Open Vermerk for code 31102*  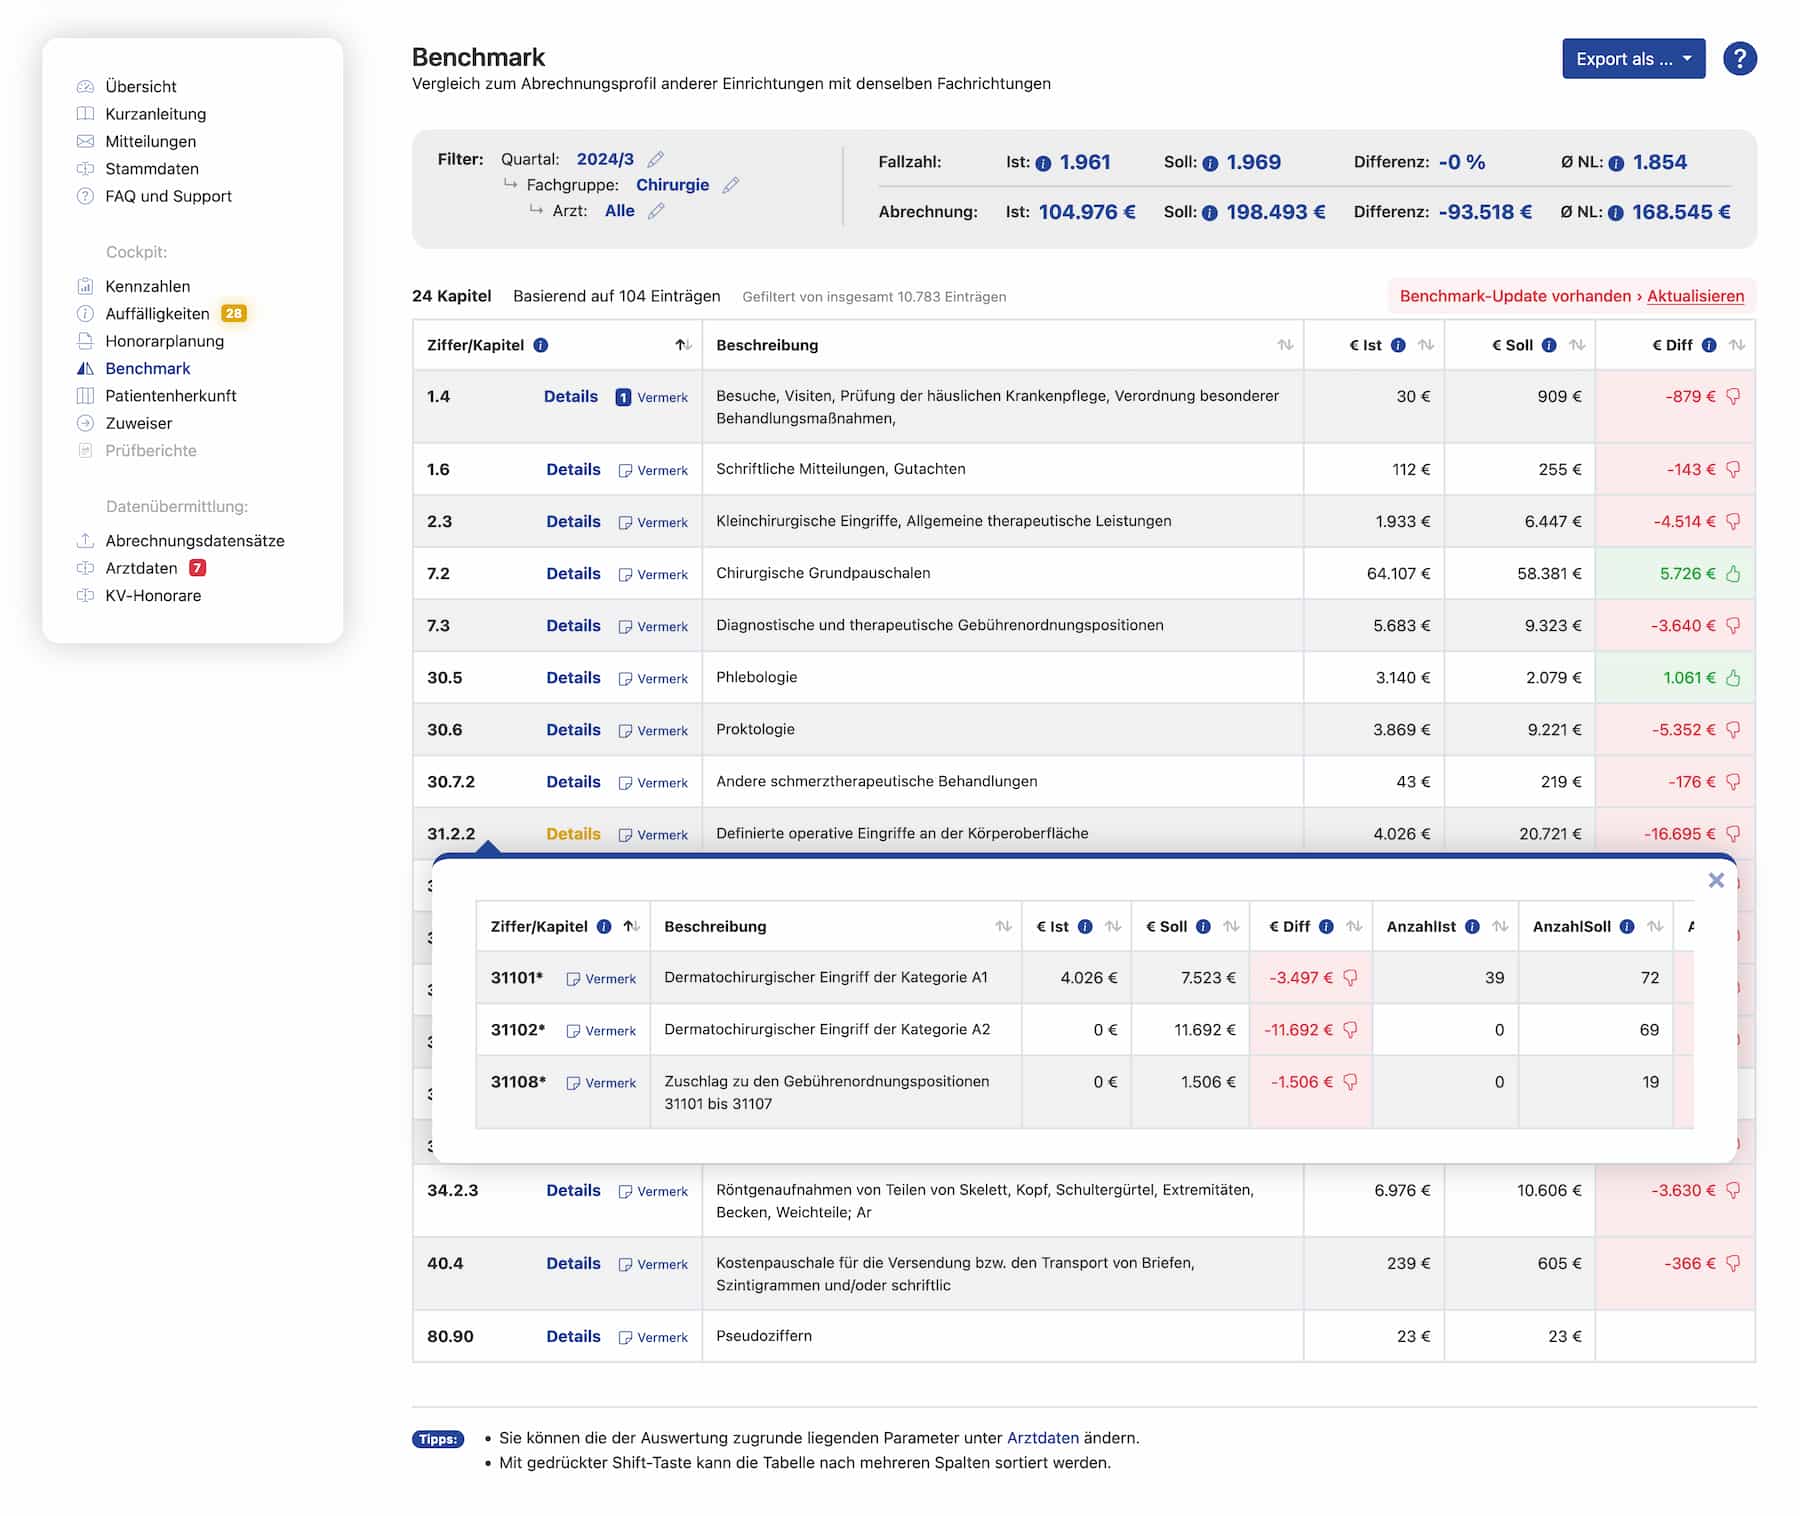click(601, 1031)
